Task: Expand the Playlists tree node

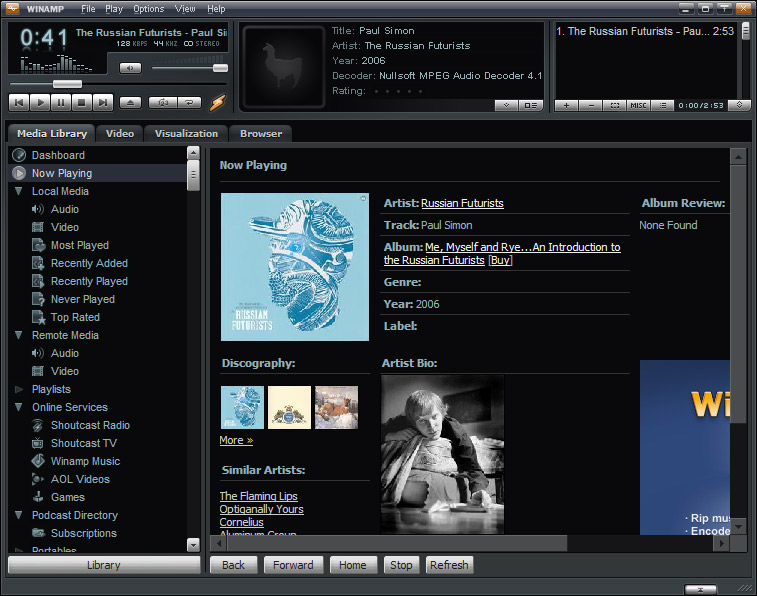Action: coord(19,389)
